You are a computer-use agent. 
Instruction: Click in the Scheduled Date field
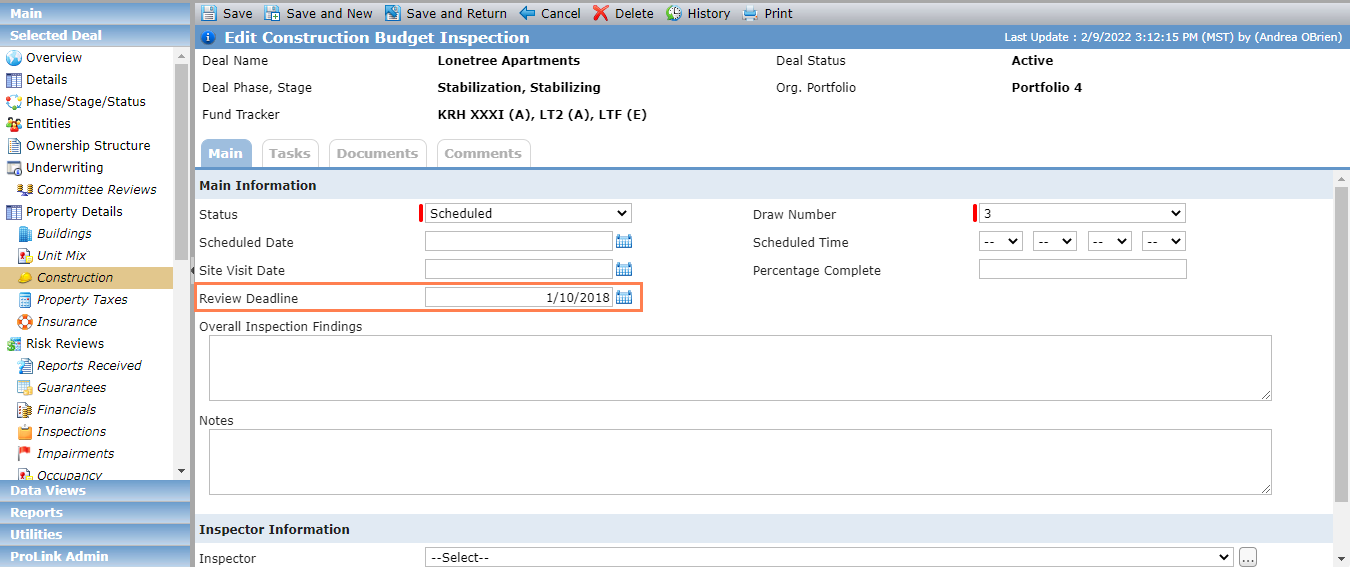pos(519,241)
